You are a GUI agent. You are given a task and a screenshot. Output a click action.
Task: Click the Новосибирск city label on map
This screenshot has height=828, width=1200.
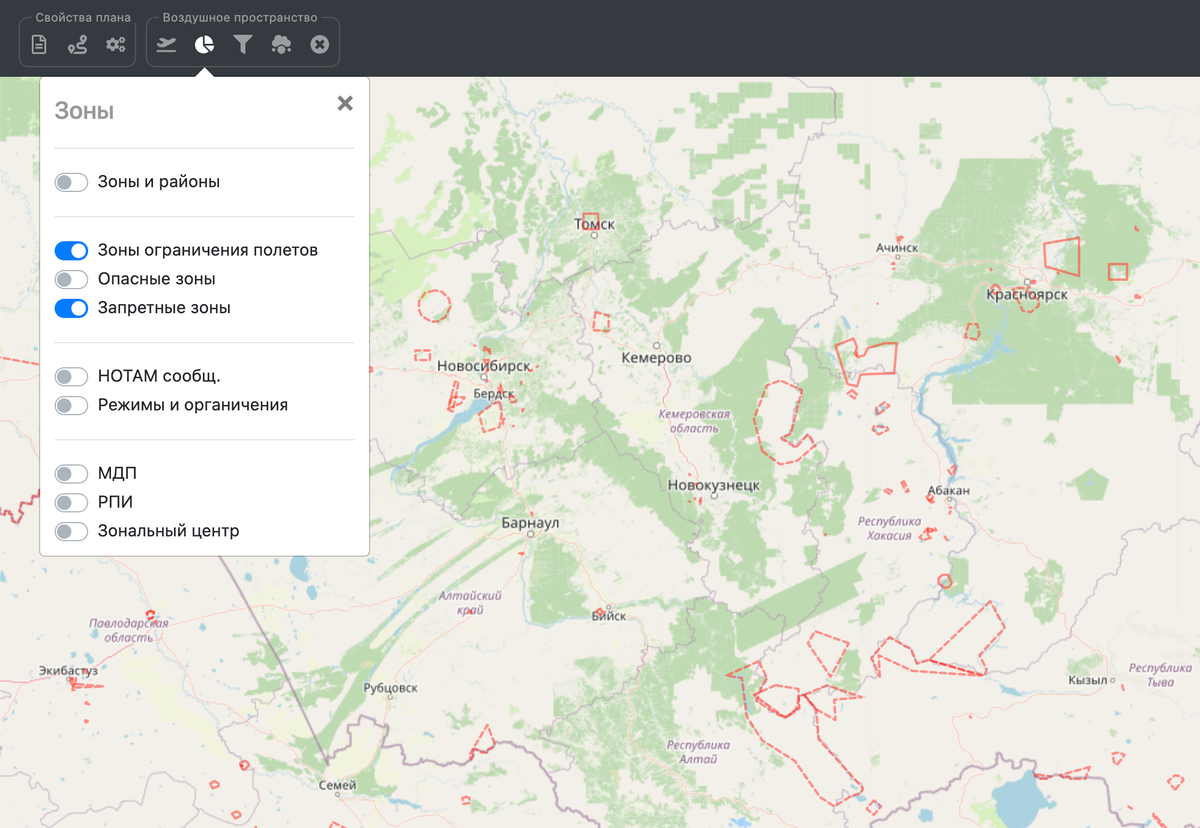click(x=483, y=367)
